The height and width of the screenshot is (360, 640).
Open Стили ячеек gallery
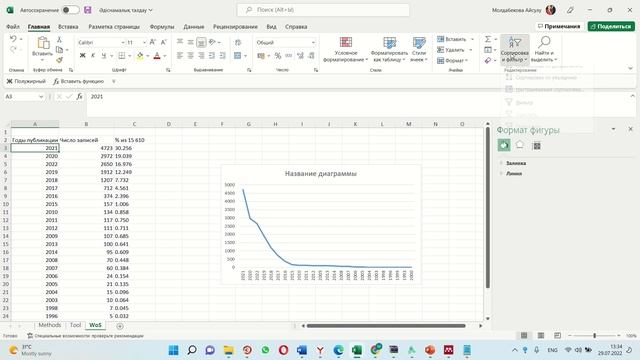click(419, 49)
